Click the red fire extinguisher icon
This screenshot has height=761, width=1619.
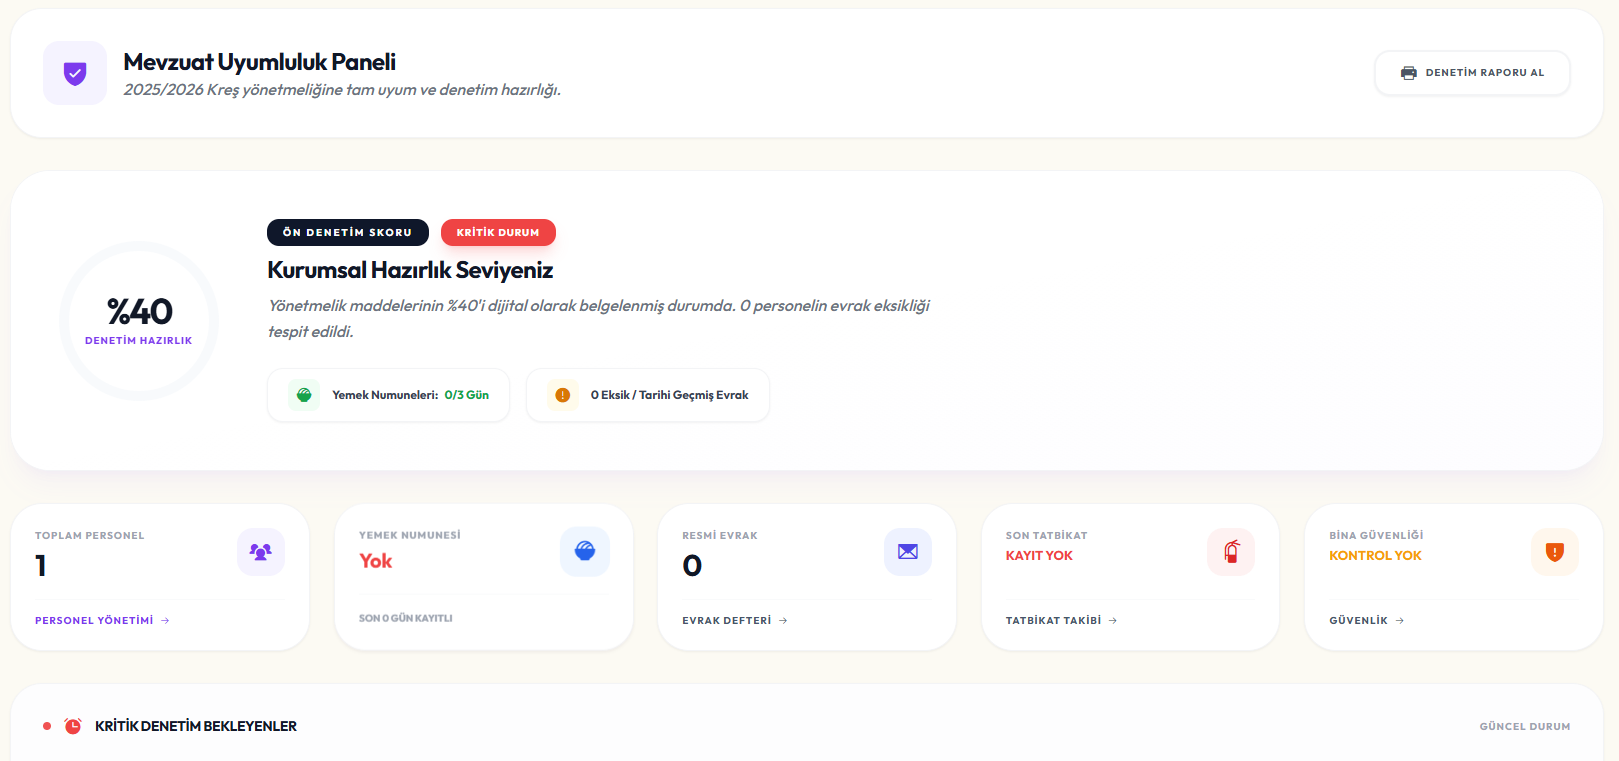point(1231,552)
